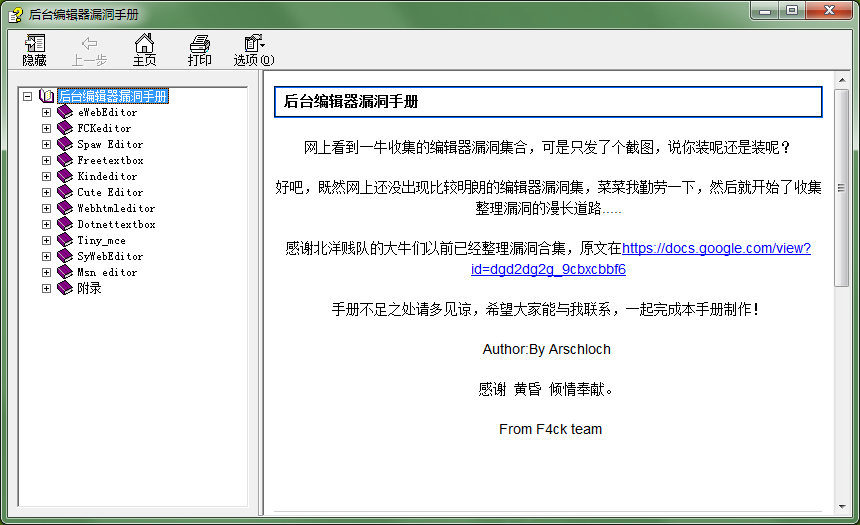The width and height of the screenshot is (860, 525).
Task: Click the Print (打印) toolbar icon
Action: (199, 43)
